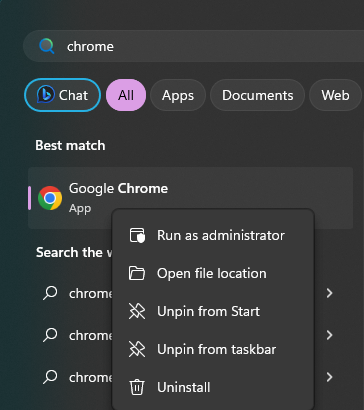Click the Google Chrome app icon
The height and width of the screenshot is (410, 364).
pos(50,198)
